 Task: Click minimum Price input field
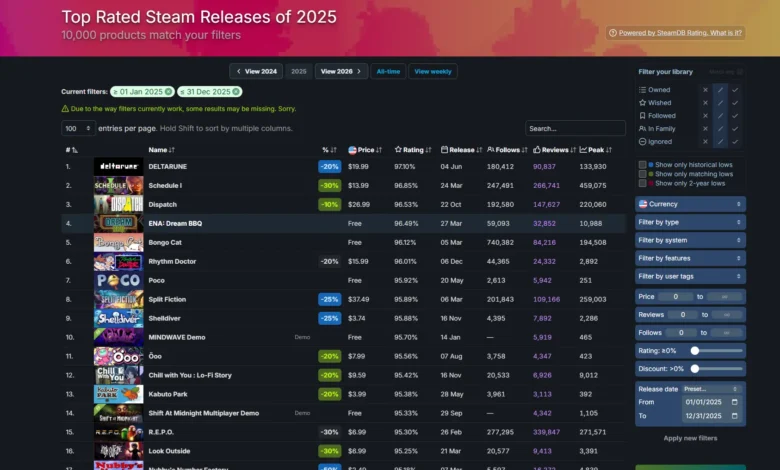[676, 296]
